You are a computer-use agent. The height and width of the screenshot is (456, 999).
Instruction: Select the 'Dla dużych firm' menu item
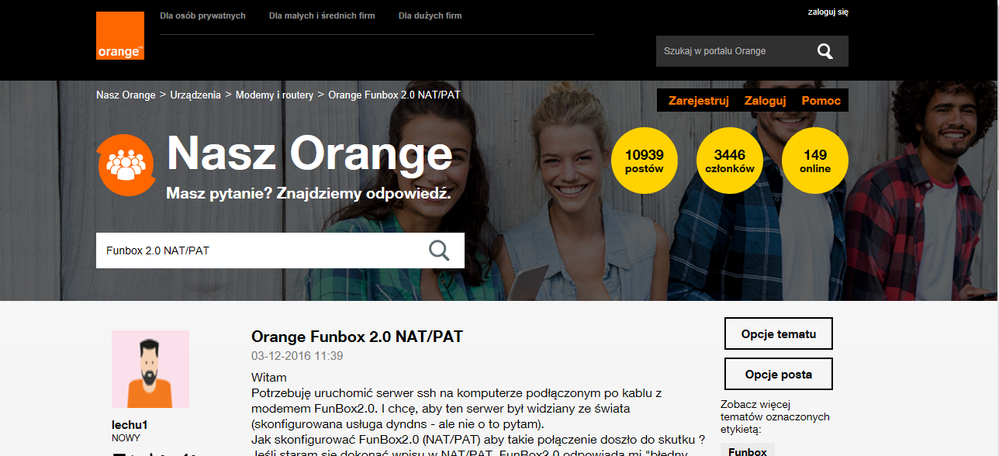click(x=430, y=16)
